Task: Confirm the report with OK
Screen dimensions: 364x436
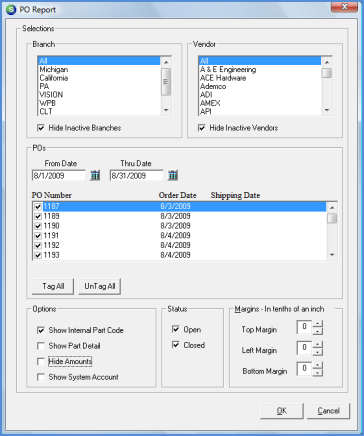Action: (x=282, y=411)
